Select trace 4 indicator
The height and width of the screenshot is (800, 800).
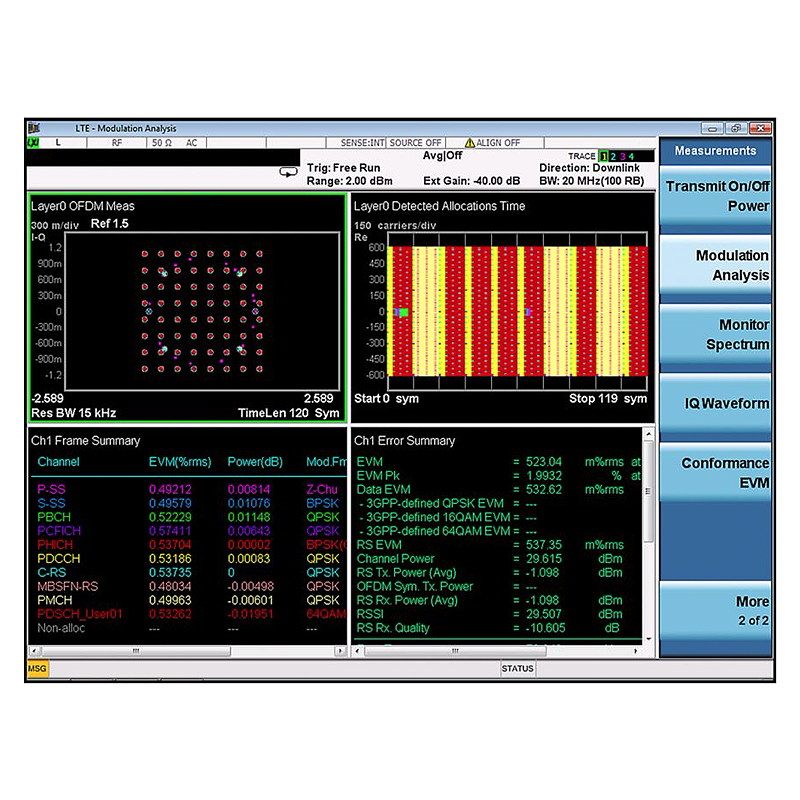(631, 157)
